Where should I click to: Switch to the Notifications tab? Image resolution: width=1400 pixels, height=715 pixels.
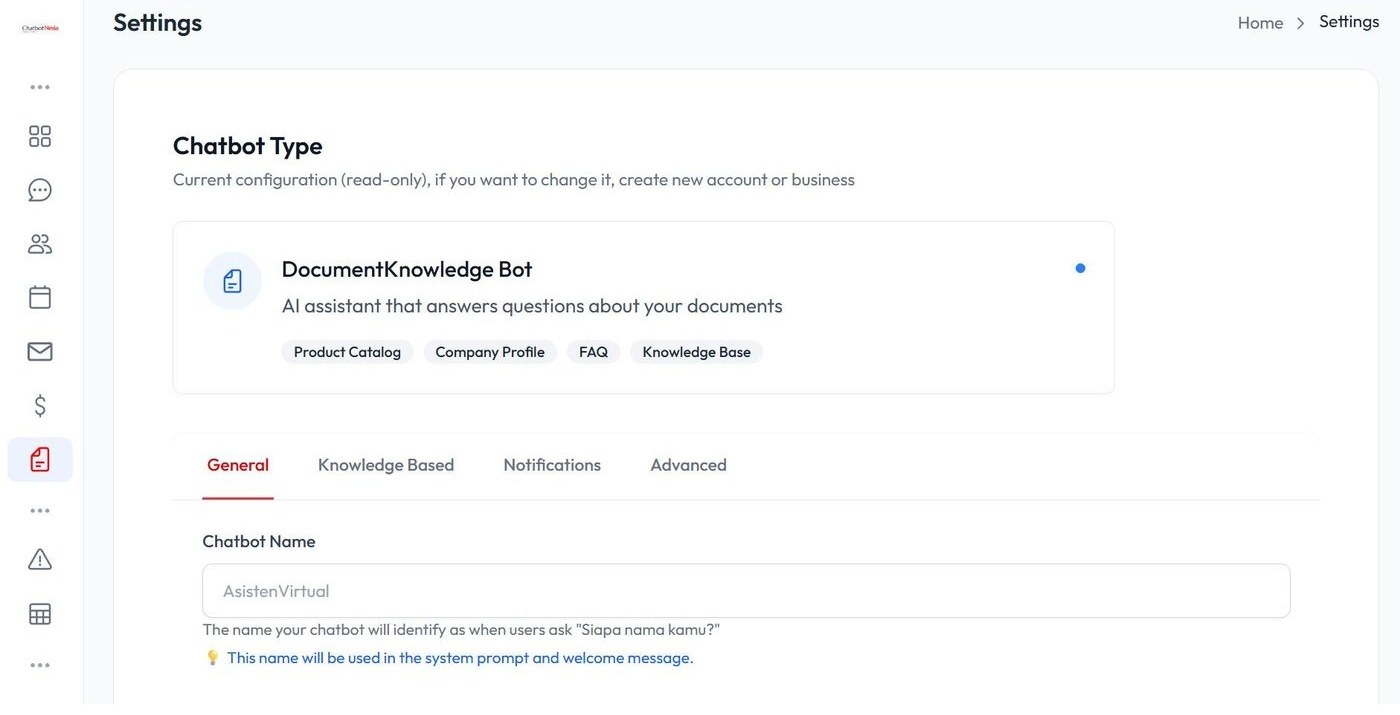coord(552,465)
